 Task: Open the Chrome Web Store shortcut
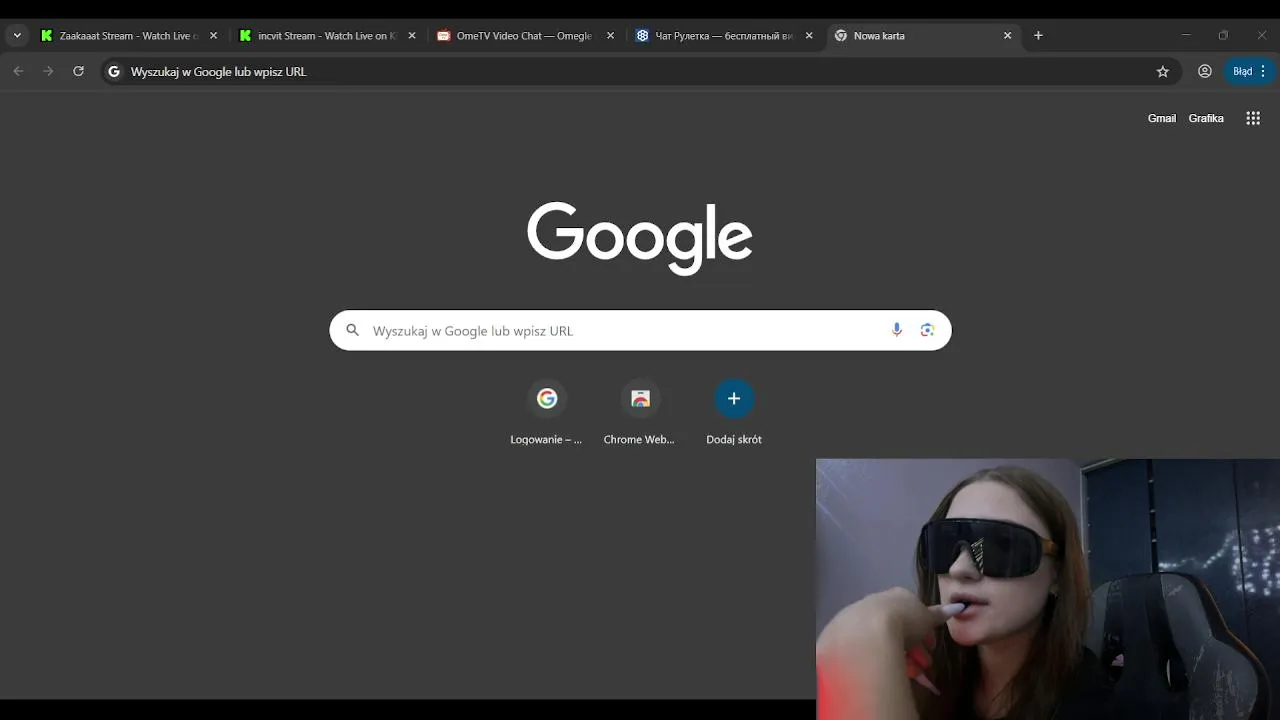(x=640, y=412)
